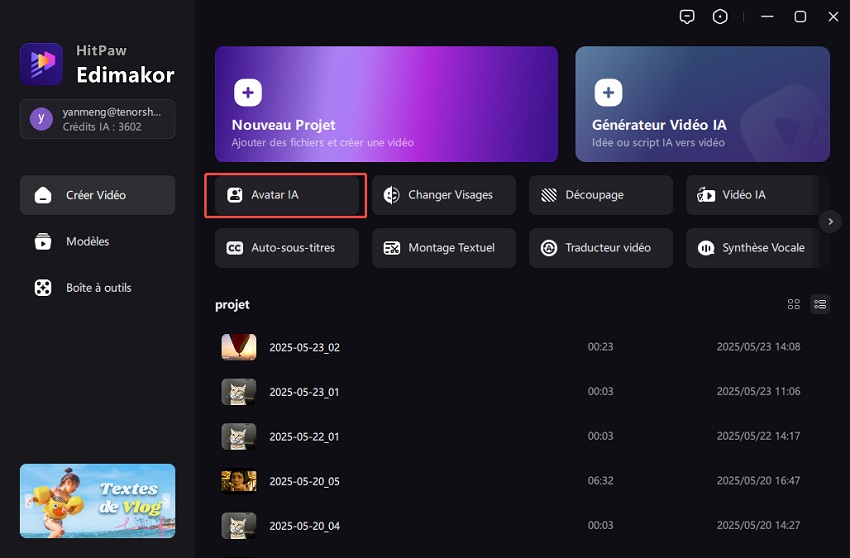Image resolution: width=850 pixels, height=558 pixels.
Task: Click date 2025/05/23 14:08
Action: pos(758,347)
